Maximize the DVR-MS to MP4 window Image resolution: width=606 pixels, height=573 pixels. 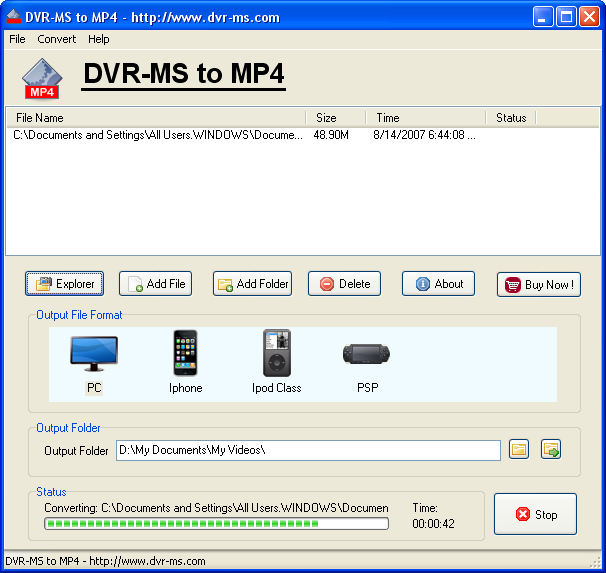tap(566, 17)
